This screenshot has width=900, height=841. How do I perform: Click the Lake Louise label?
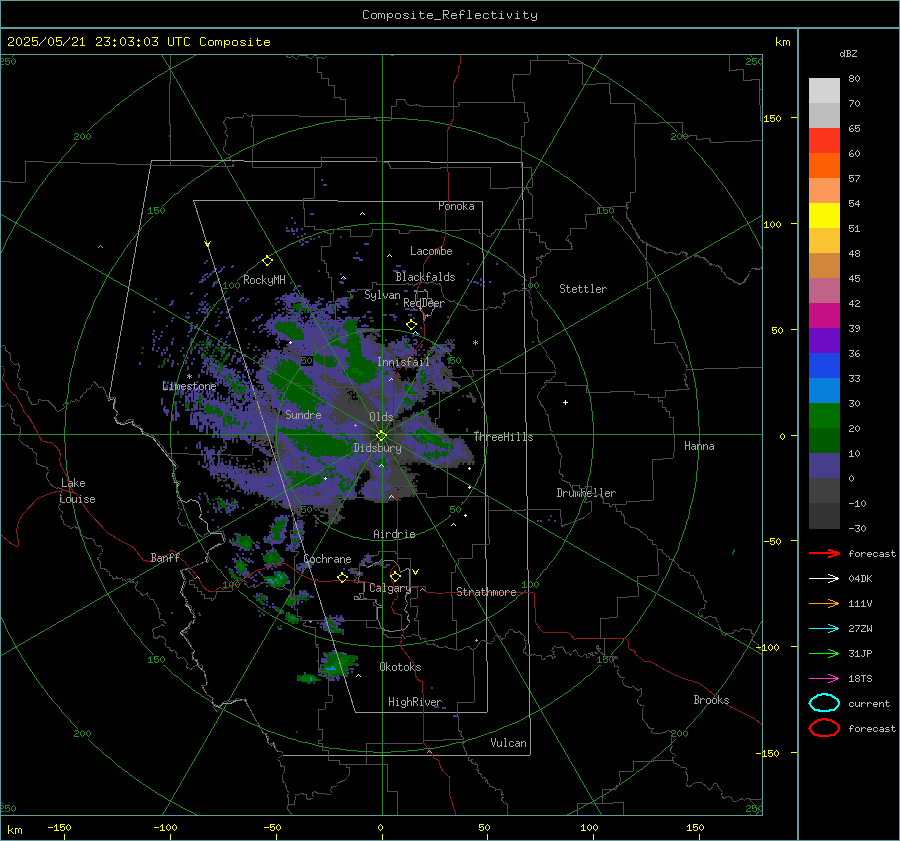[x=77, y=491]
